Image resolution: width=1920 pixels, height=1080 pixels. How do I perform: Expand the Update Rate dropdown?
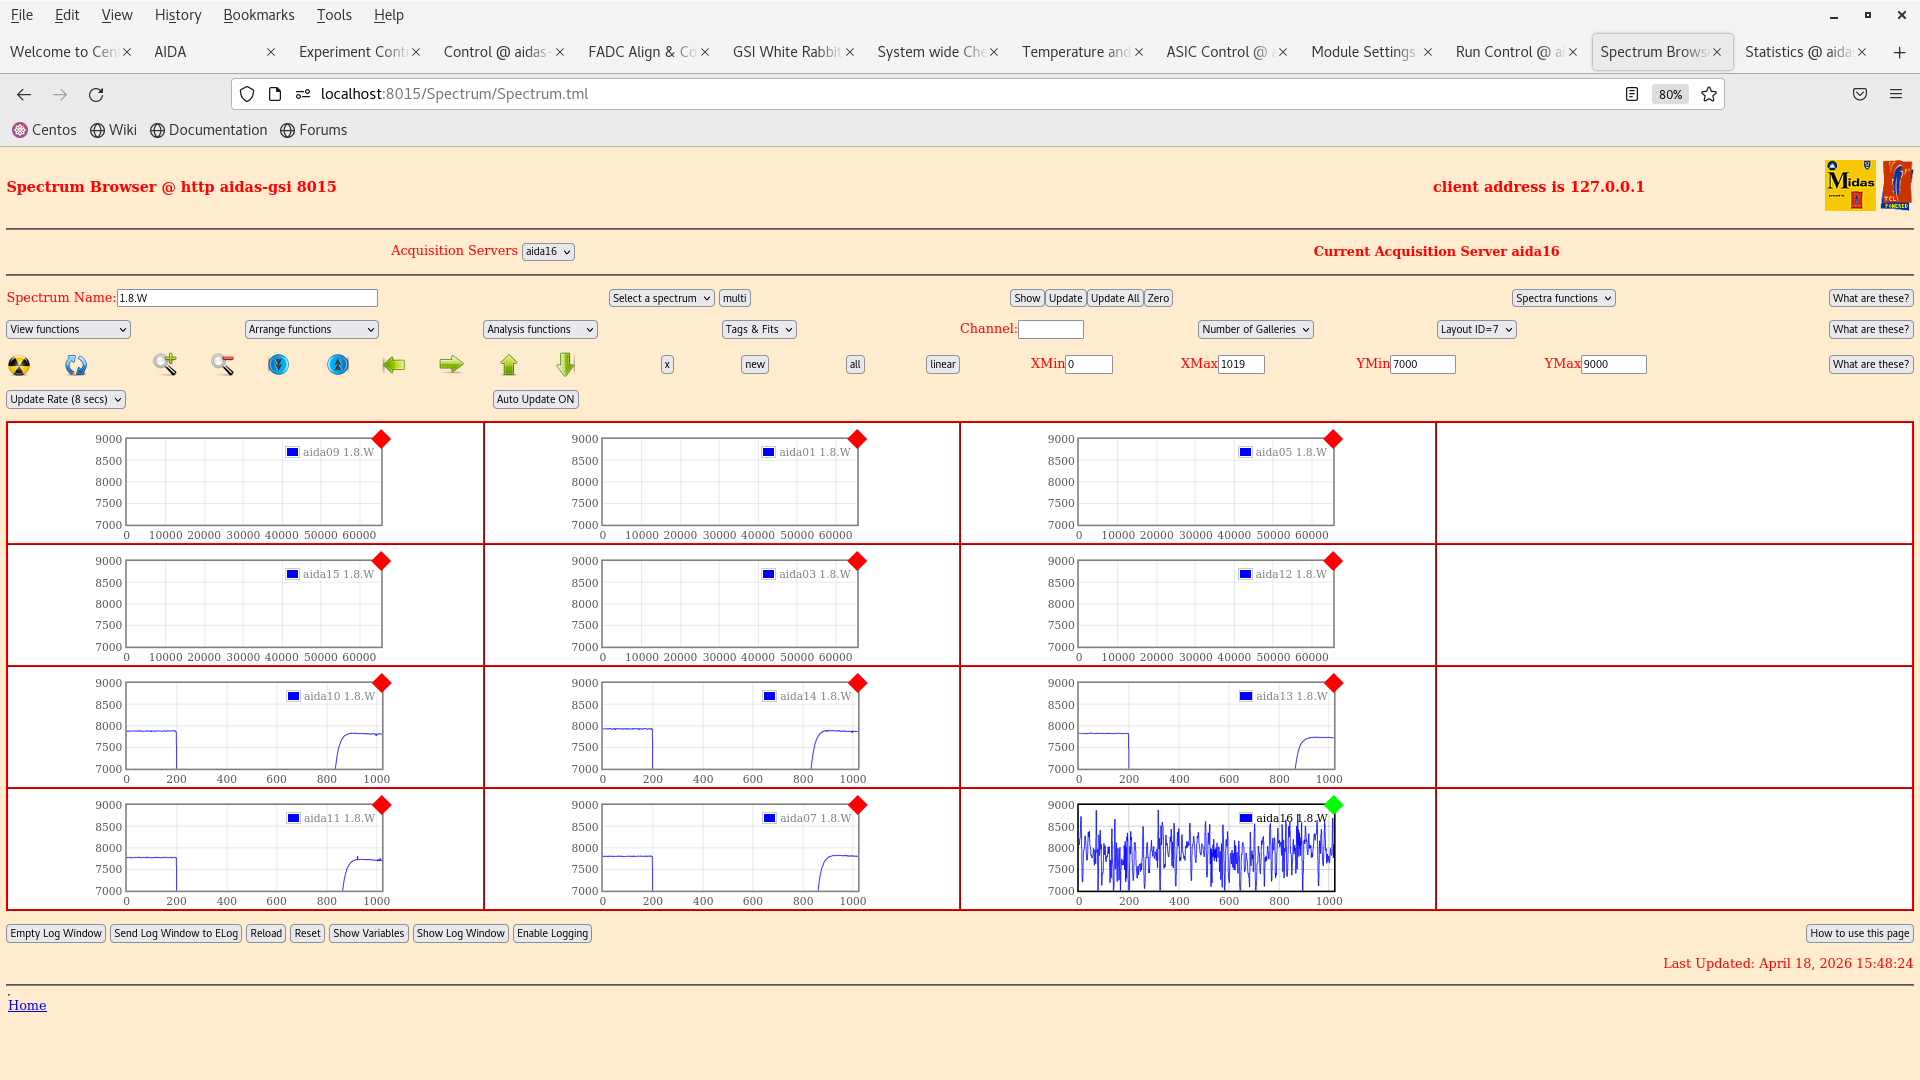point(66,399)
